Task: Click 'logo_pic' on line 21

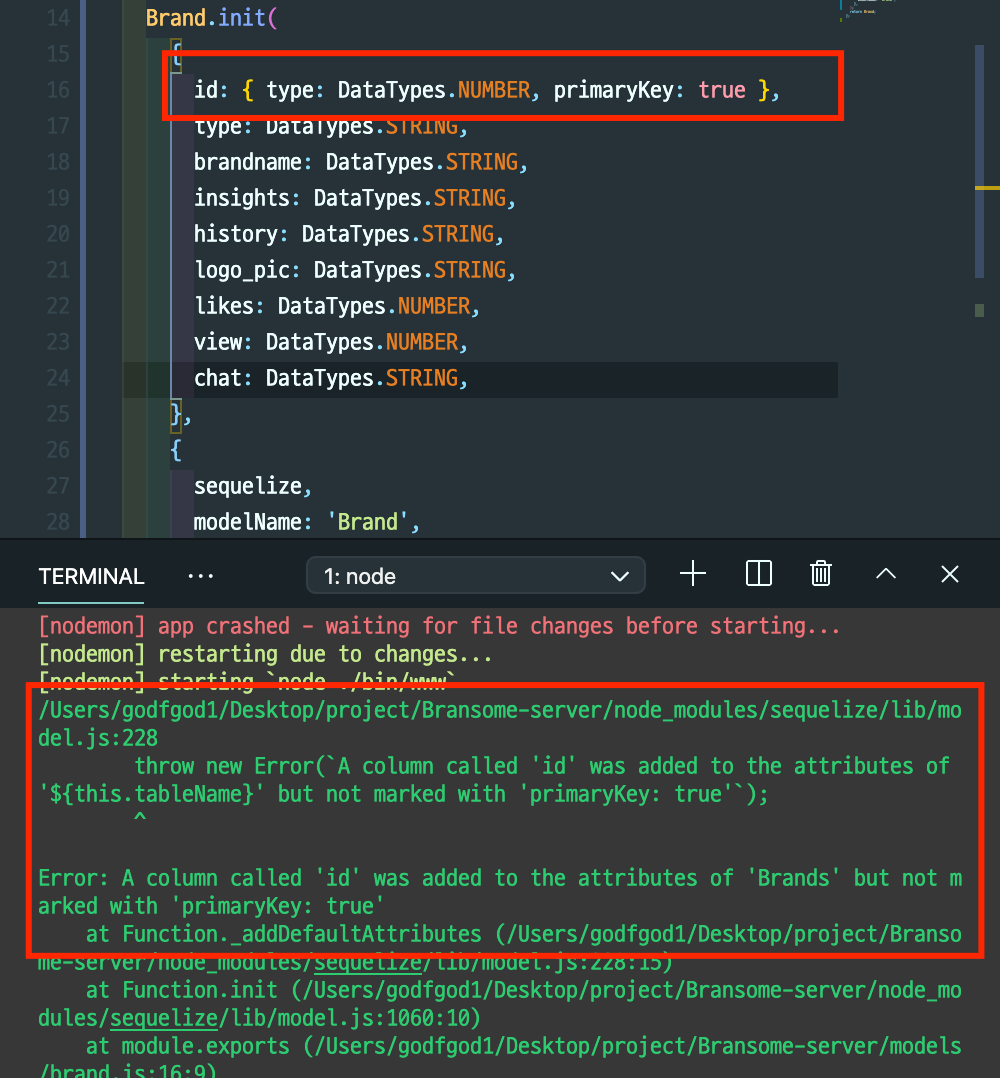Action: coord(242,270)
